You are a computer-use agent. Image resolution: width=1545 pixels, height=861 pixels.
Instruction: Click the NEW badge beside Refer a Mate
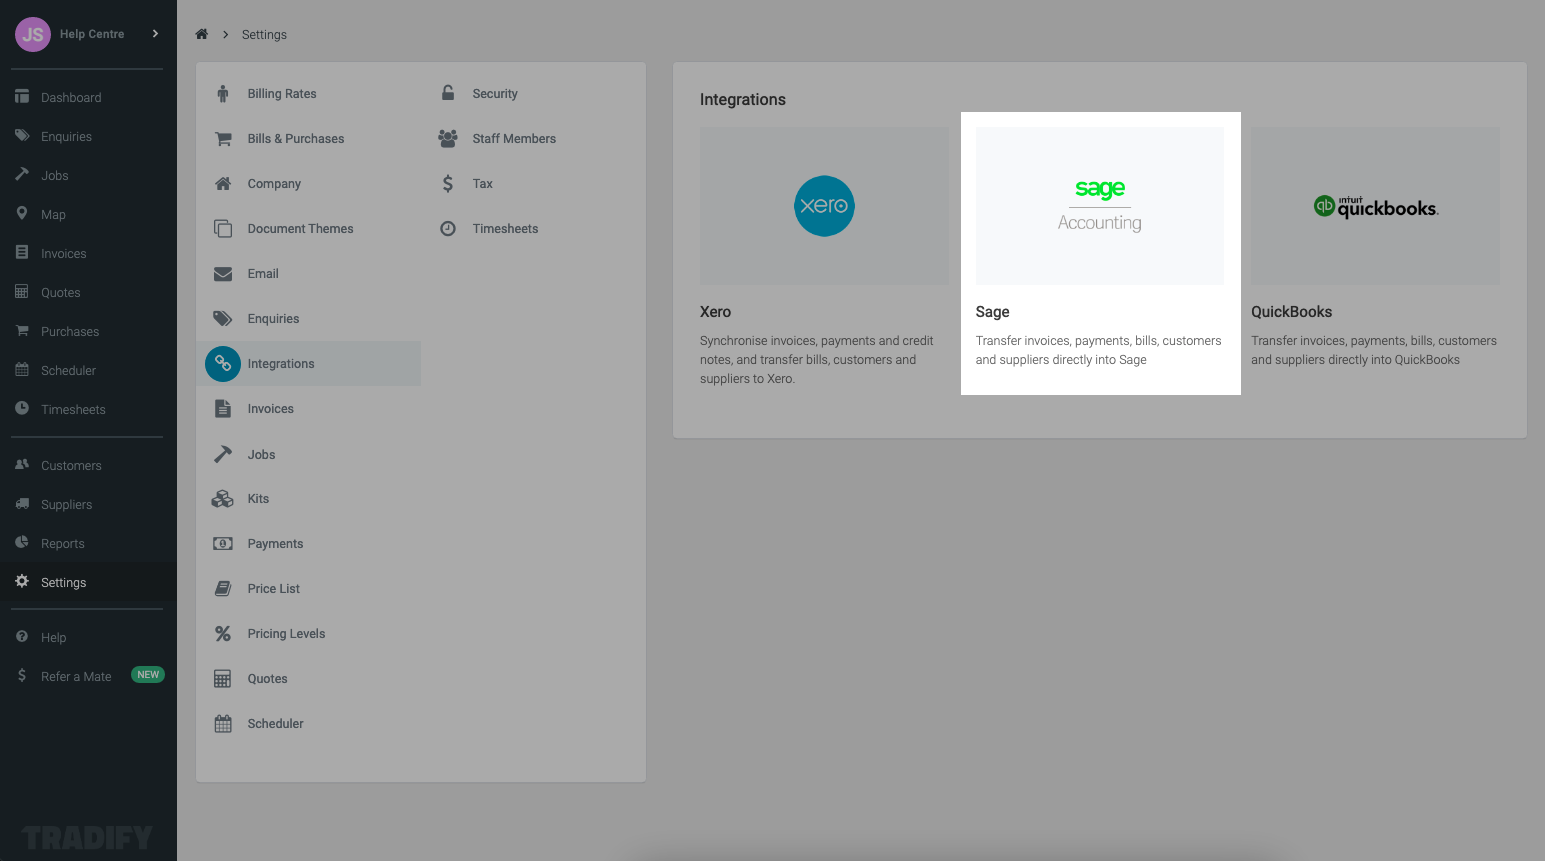tap(148, 675)
